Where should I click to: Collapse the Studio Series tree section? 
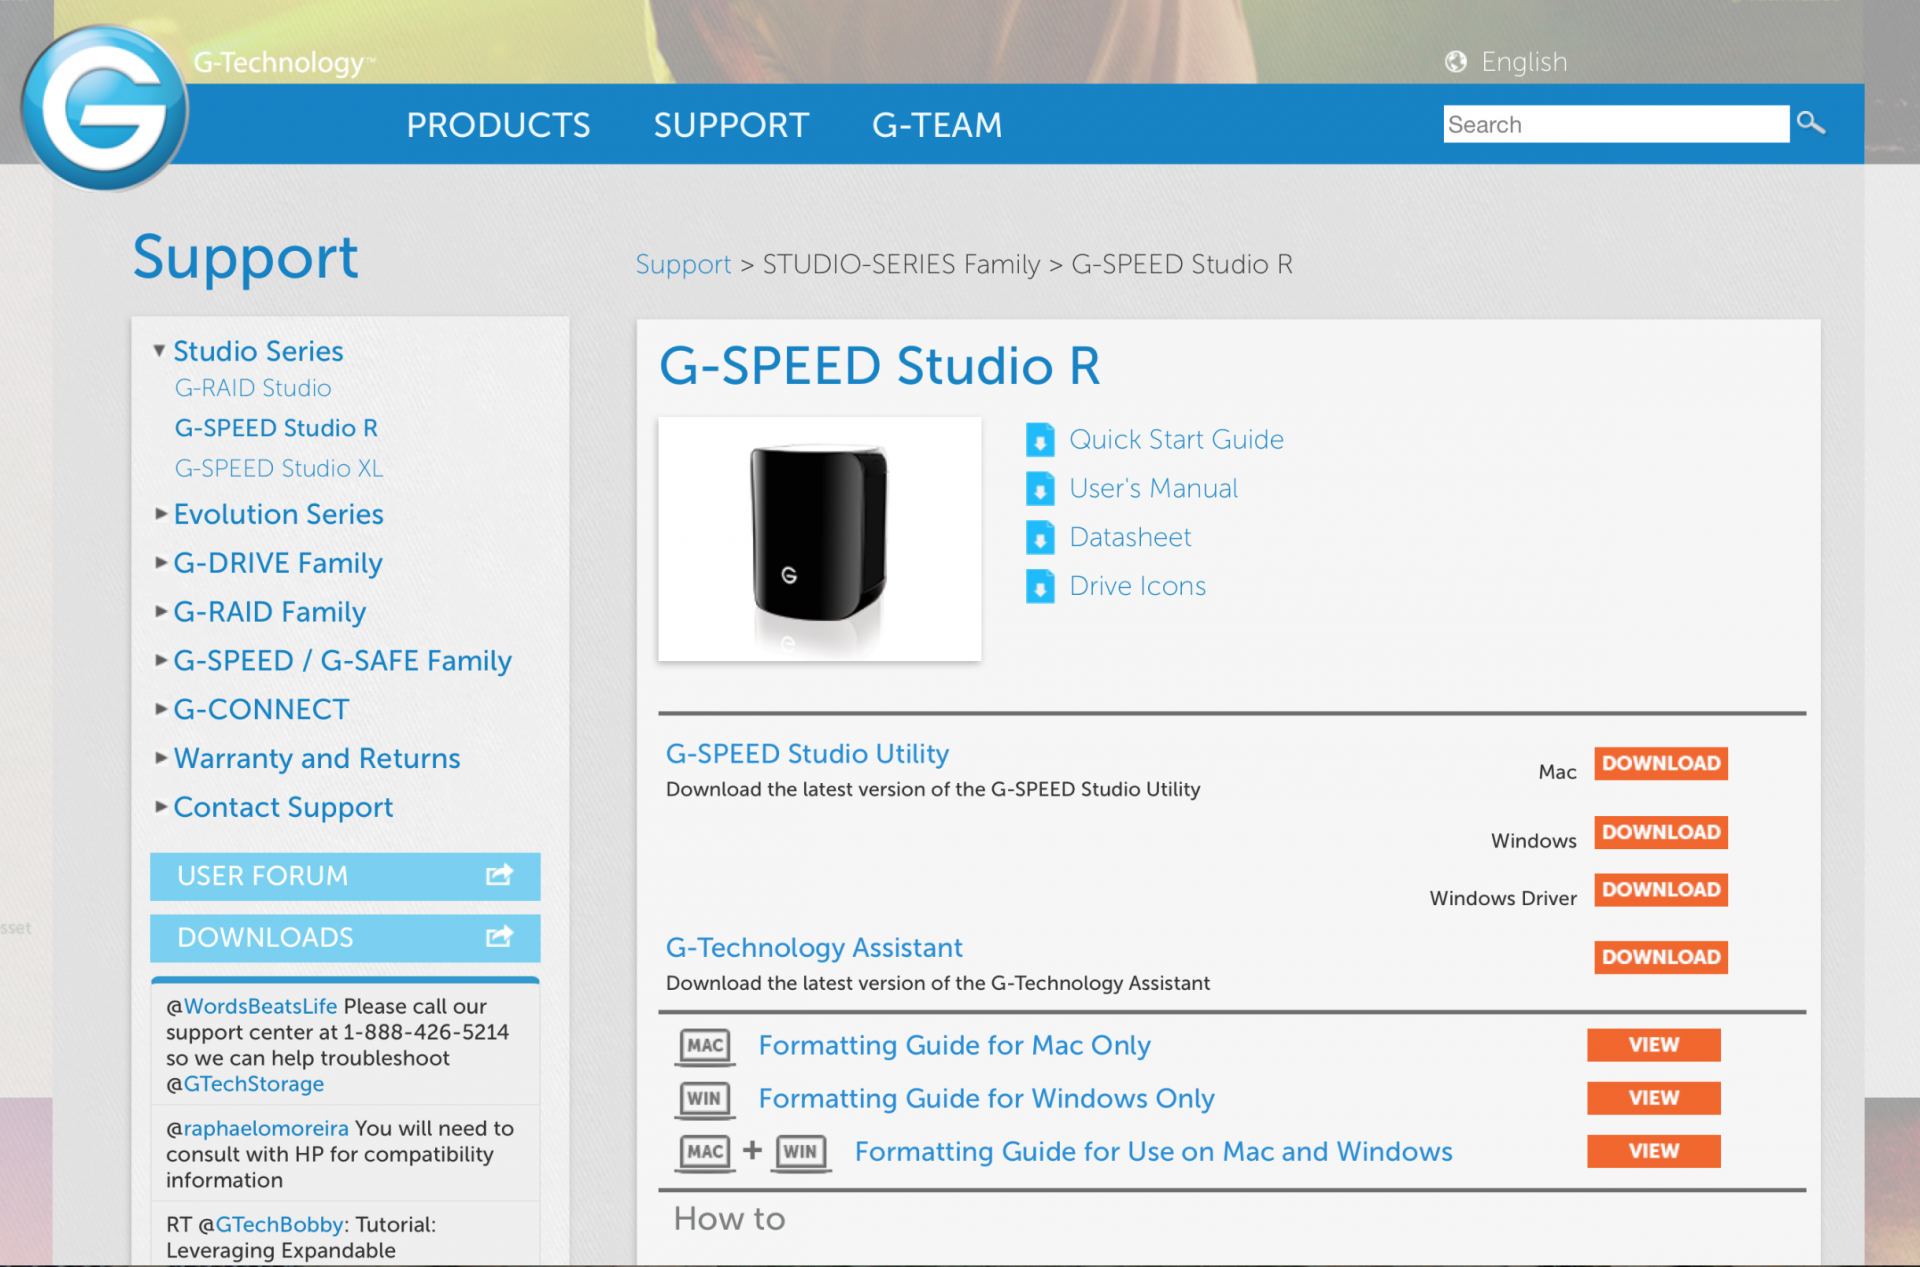159,351
